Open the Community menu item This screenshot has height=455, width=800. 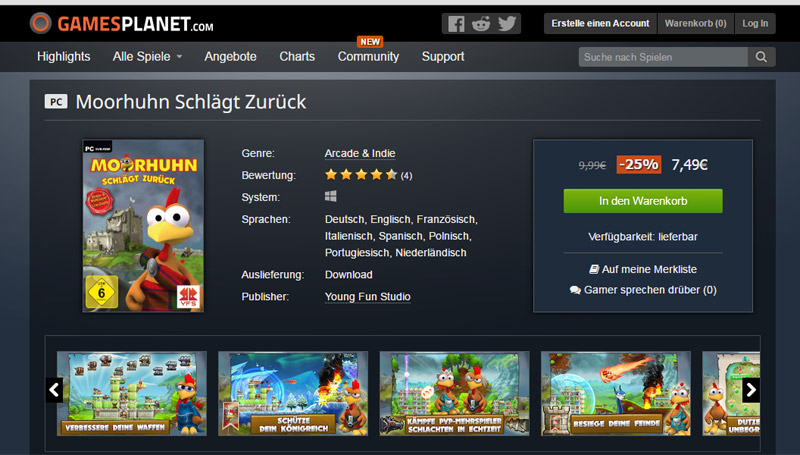(368, 57)
